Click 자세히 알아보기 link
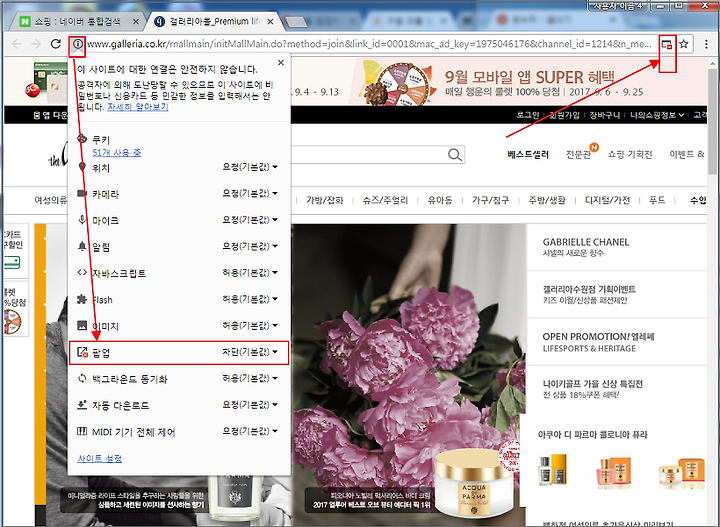720x527 pixels. pyautogui.click(x=138, y=107)
